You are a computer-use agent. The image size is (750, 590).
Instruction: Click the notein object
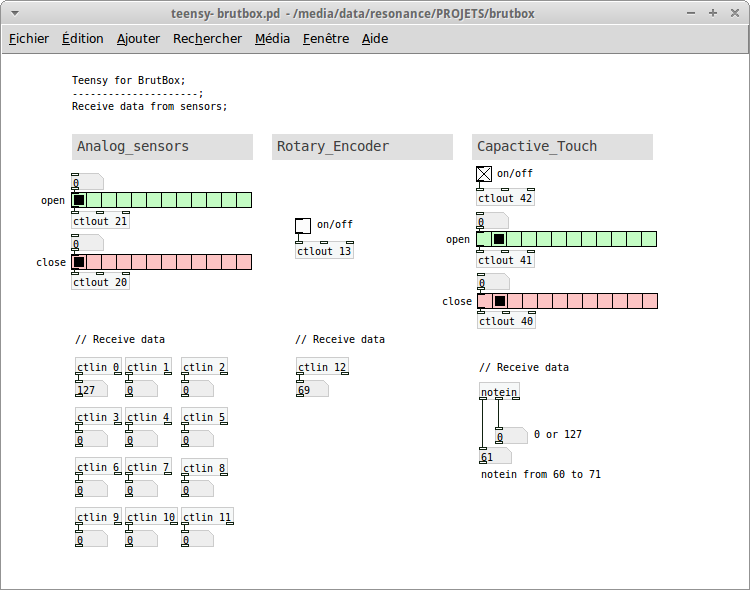(499, 392)
